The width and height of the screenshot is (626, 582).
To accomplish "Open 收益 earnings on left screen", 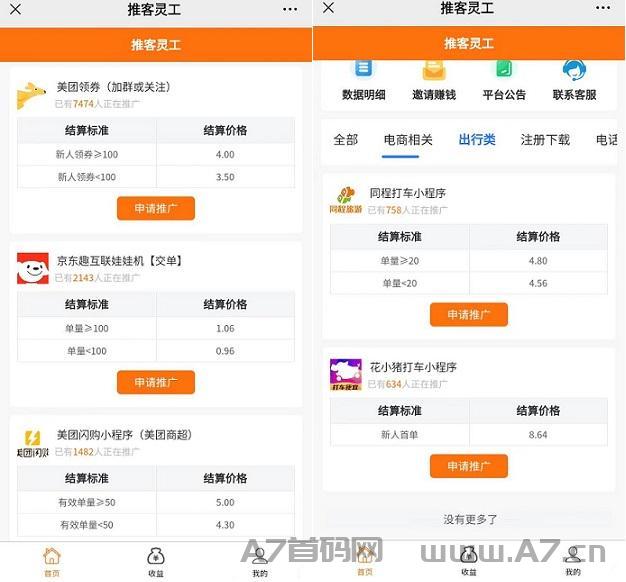I will (x=156, y=562).
